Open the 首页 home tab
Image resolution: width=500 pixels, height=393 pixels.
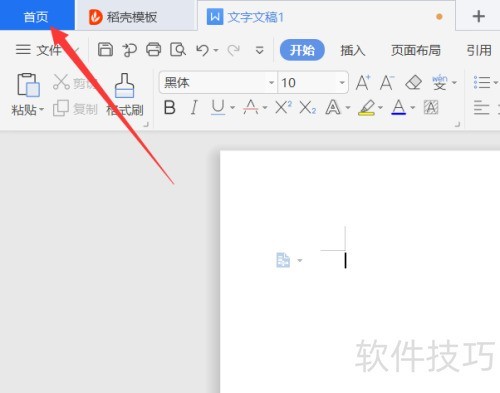coord(37,15)
